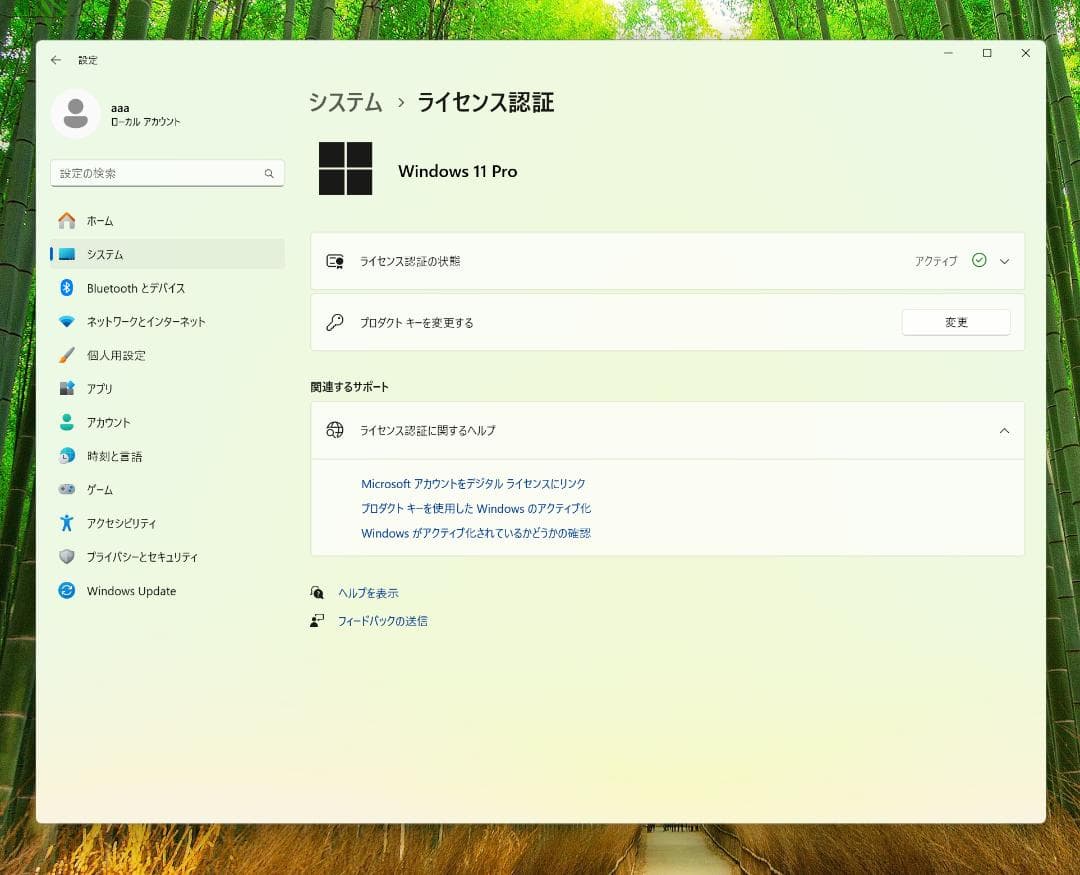The width and height of the screenshot is (1080, 875).
Task: Click the フィードバックの送信 link
Action: point(382,621)
